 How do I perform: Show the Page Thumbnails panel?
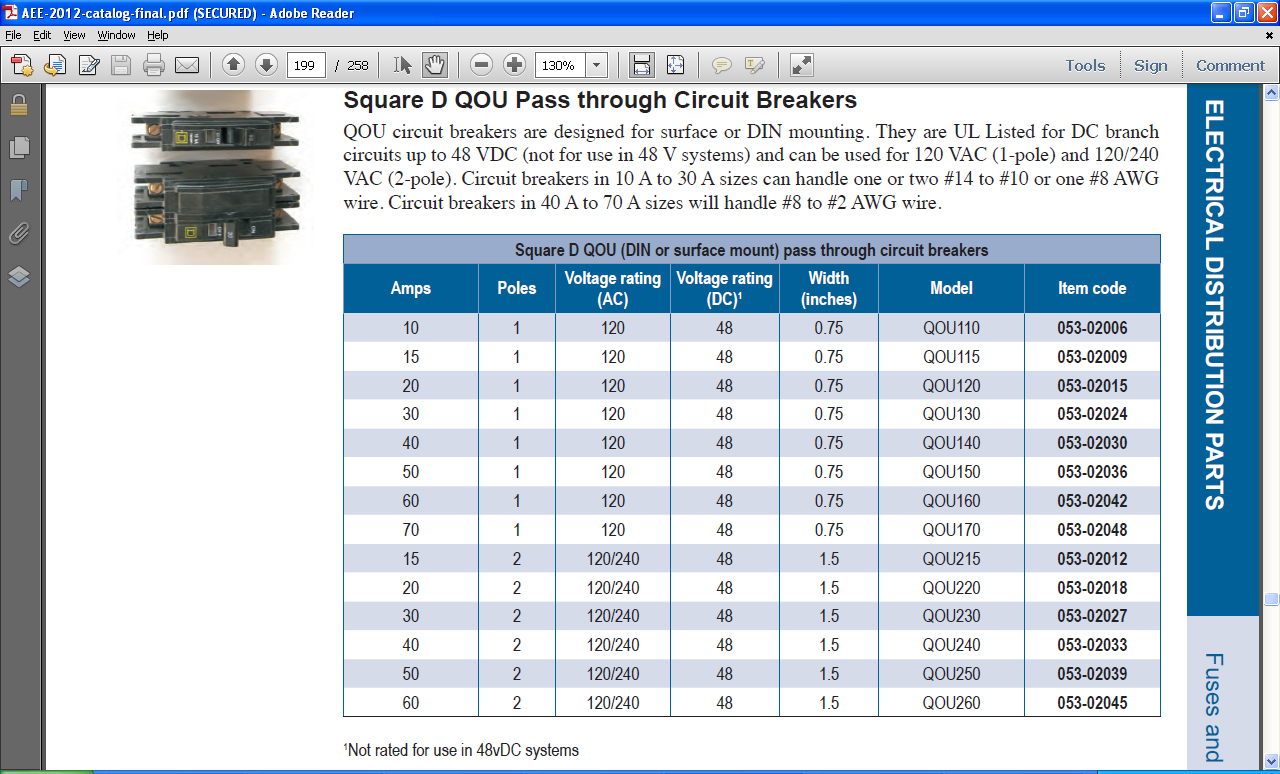tap(18, 148)
